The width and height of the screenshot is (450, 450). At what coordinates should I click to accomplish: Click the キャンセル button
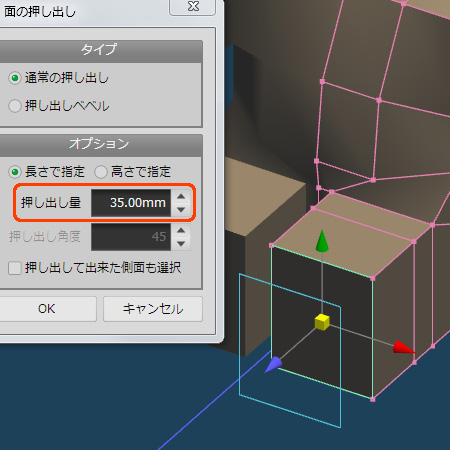coord(153,309)
